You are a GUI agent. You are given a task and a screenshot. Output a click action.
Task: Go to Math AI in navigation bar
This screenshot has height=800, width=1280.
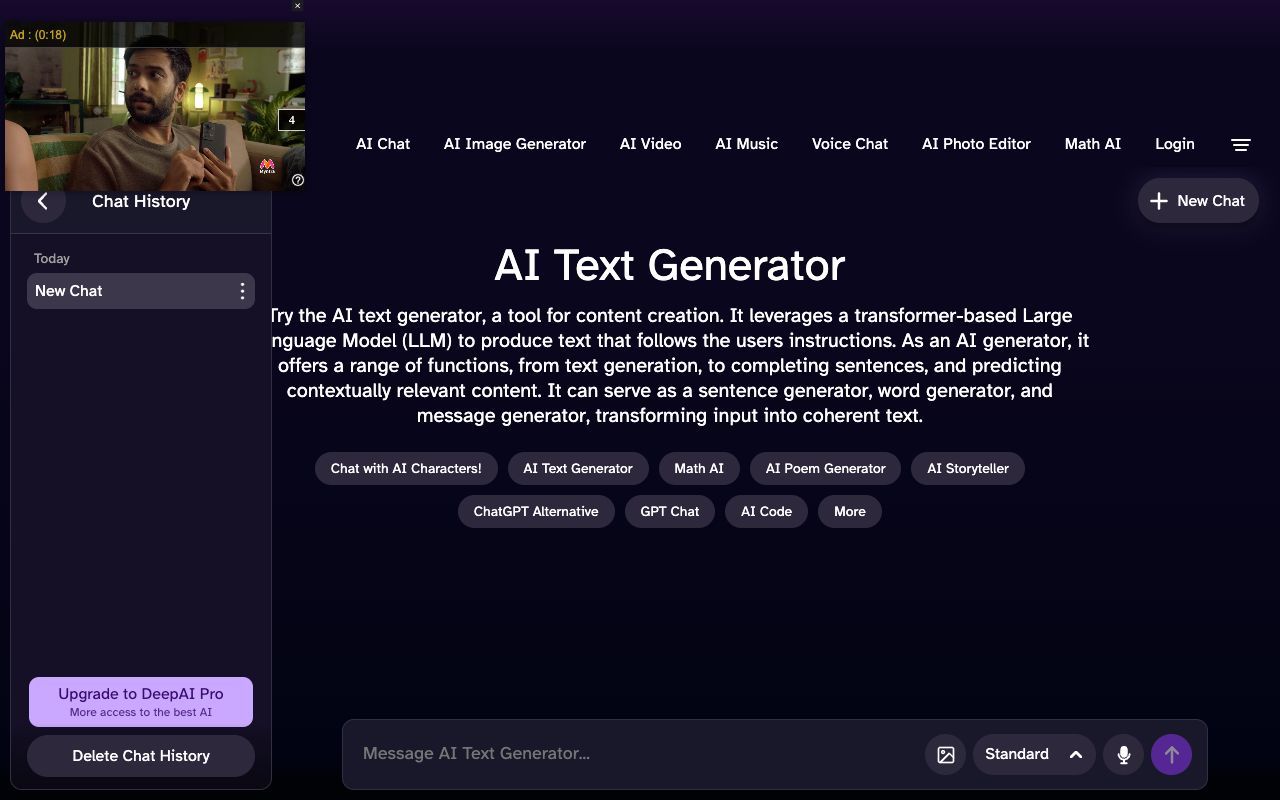click(x=1093, y=144)
